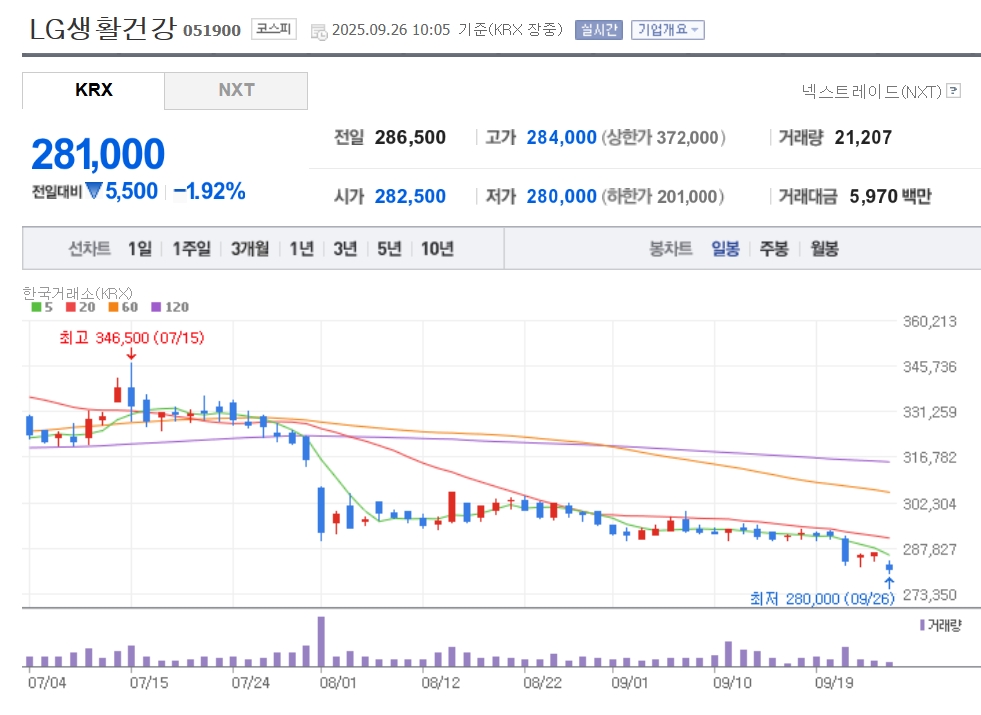Switch to the NXT tab
981x715 pixels.
tap(236, 90)
